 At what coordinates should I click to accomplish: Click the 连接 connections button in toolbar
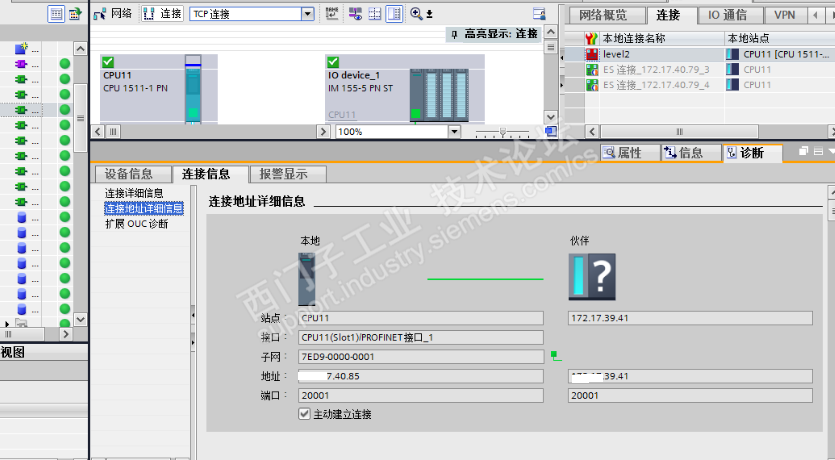162,13
